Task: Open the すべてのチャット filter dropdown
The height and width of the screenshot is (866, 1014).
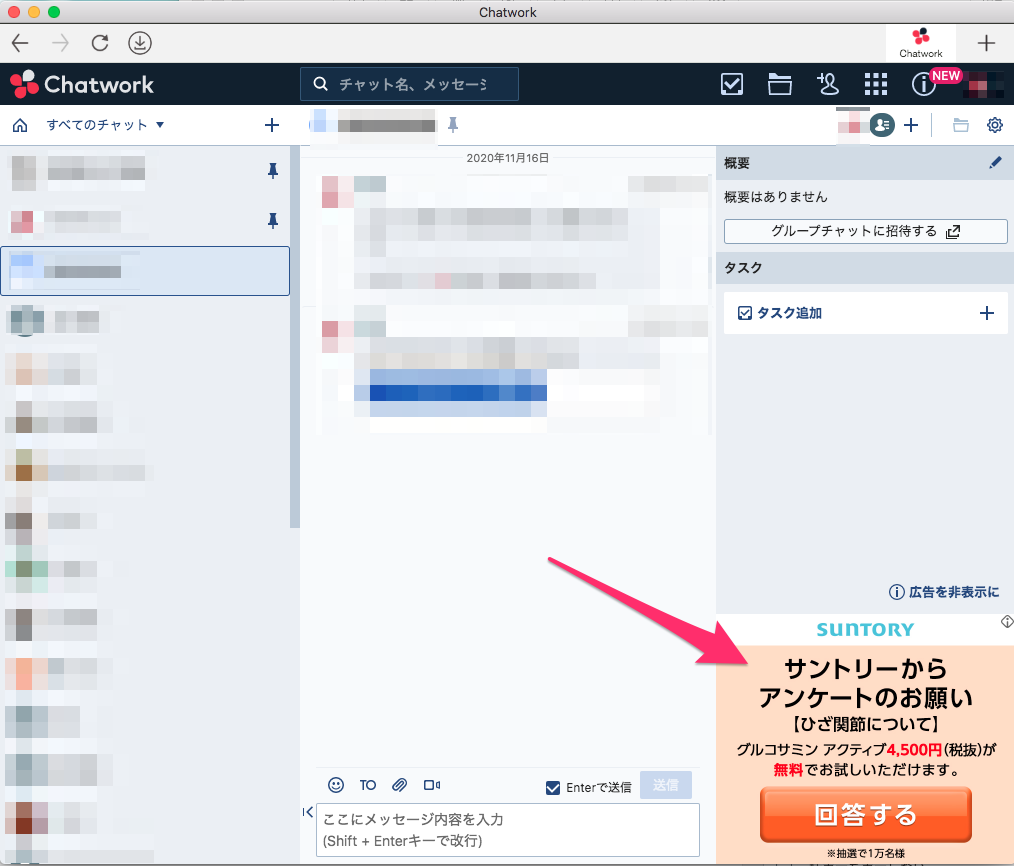Action: pyautogui.click(x=97, y=124)
